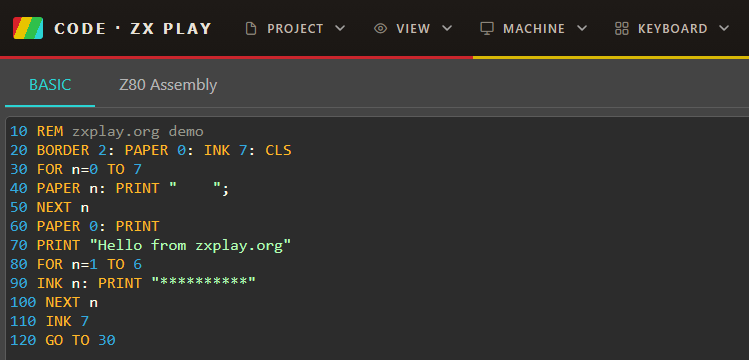Expand the View menu chevron

(x=447, y=29)
